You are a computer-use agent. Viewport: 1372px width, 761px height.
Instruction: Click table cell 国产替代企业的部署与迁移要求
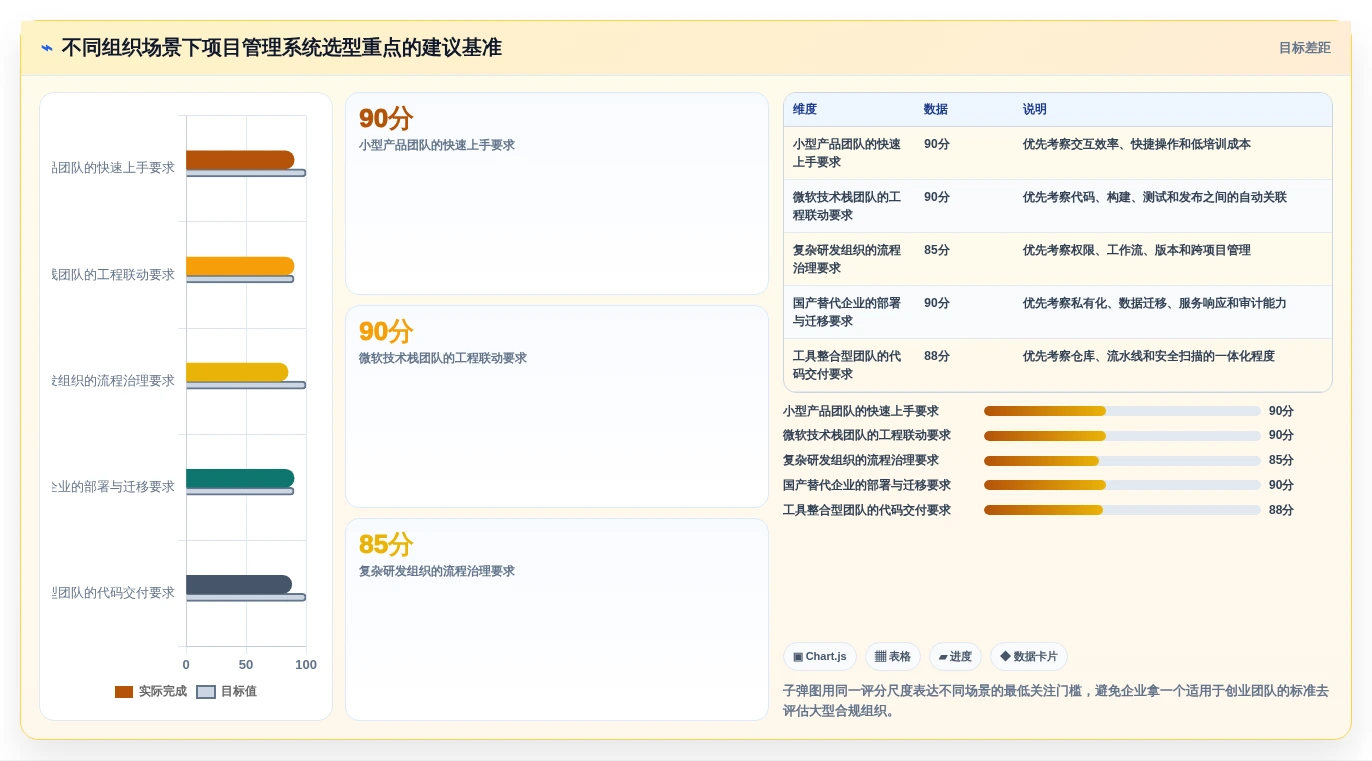click(848, 312)
